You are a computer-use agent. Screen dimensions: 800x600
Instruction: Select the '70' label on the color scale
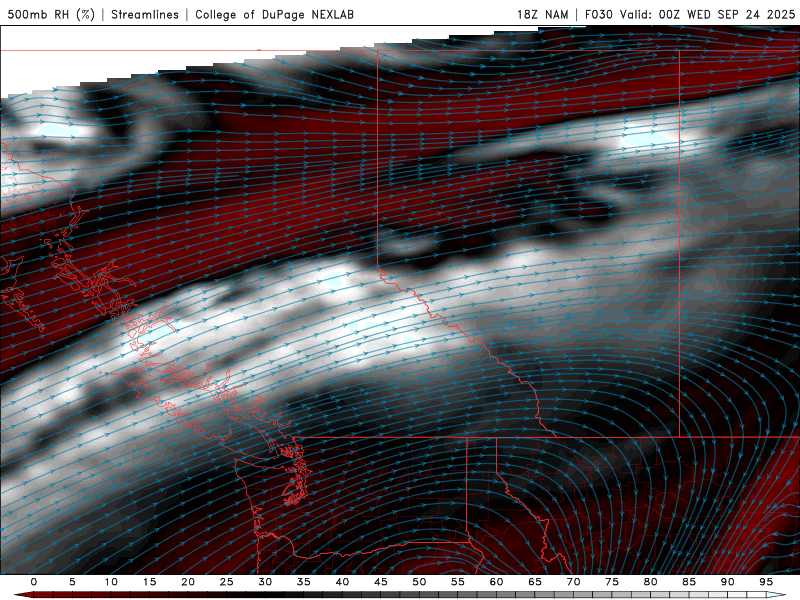[x=573, y=582]
